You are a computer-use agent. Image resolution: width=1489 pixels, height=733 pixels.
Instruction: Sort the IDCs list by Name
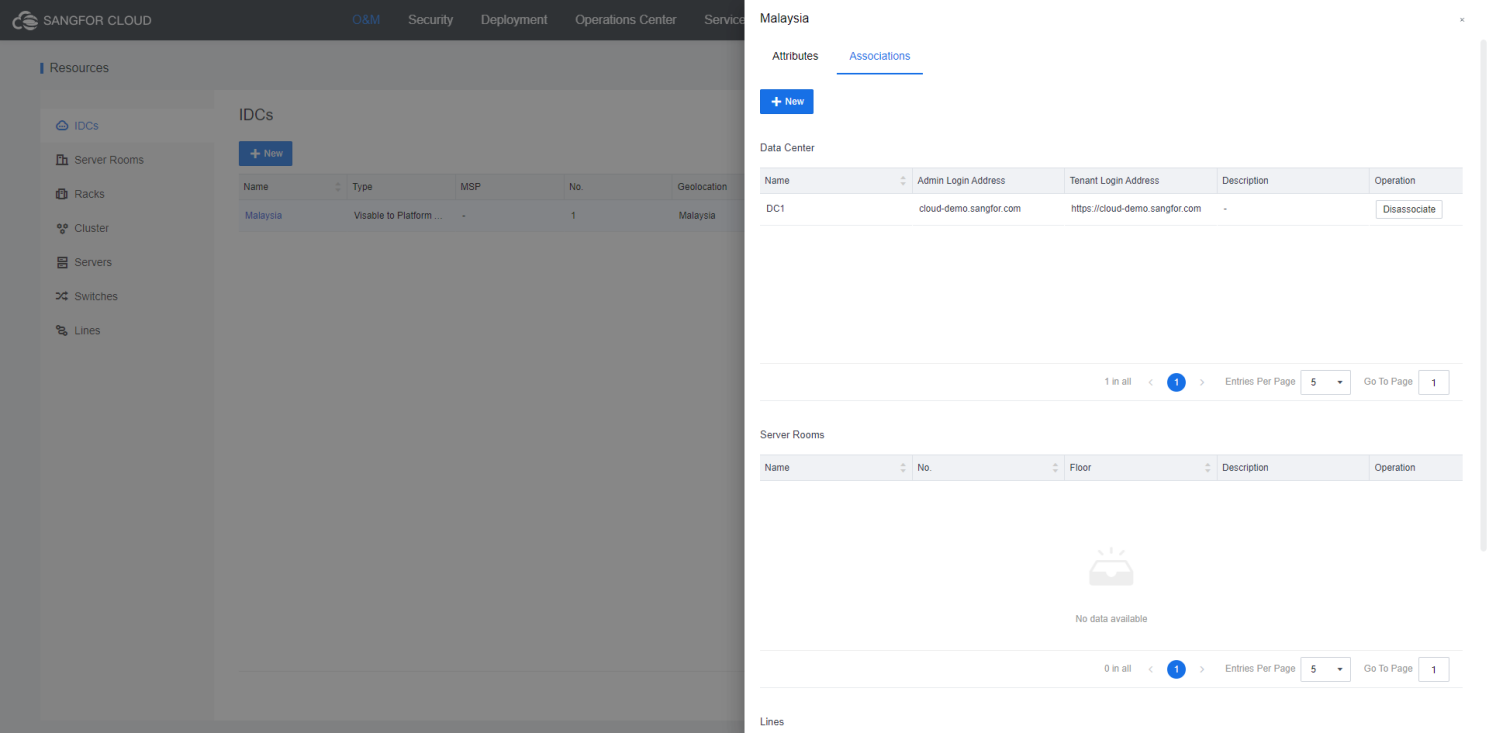tap(338, 187)
